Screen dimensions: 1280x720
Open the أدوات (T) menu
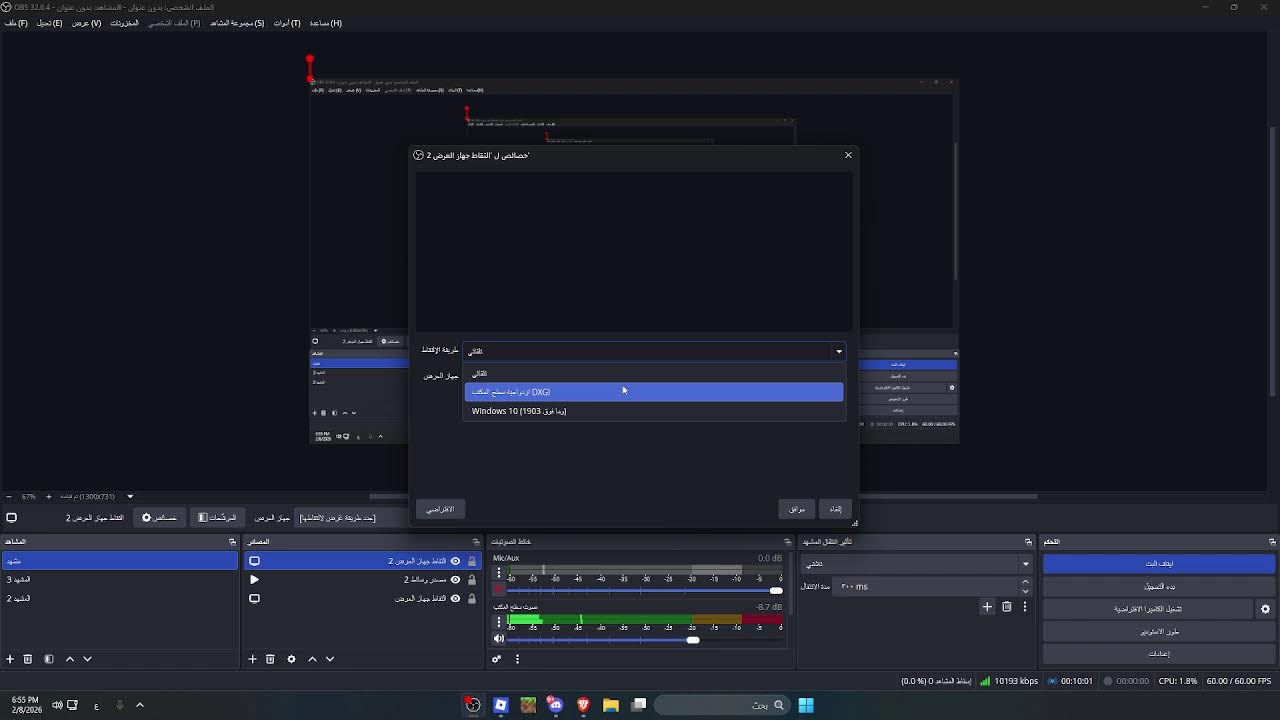pos(287,23)
